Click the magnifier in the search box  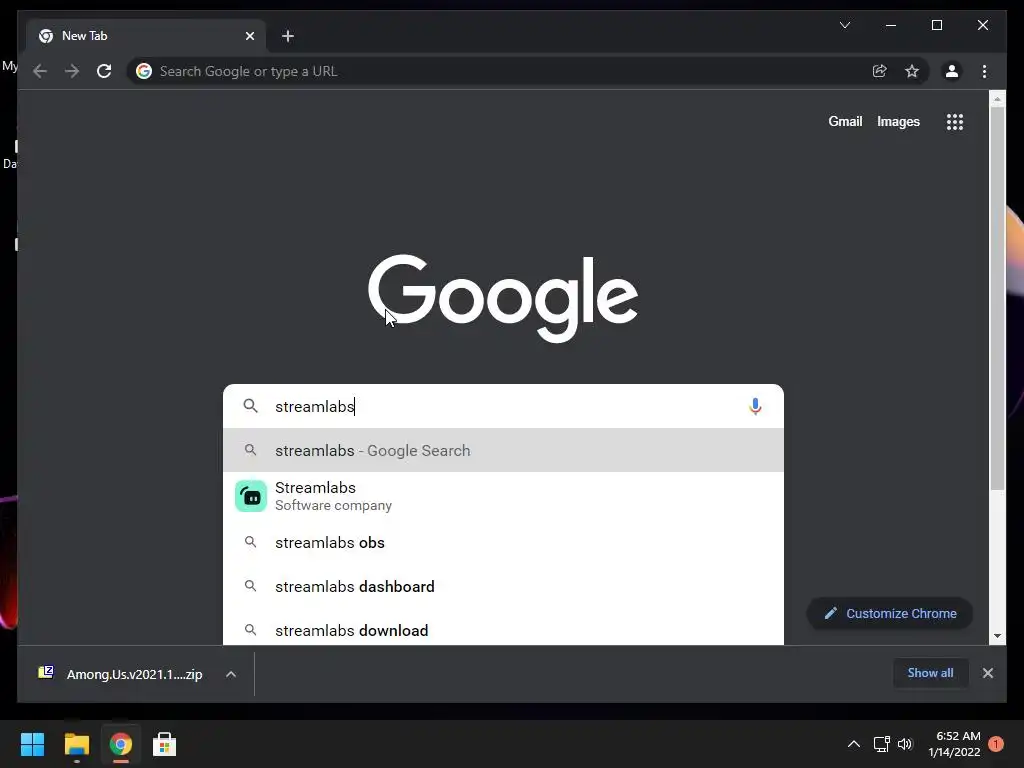pos(250,406)
